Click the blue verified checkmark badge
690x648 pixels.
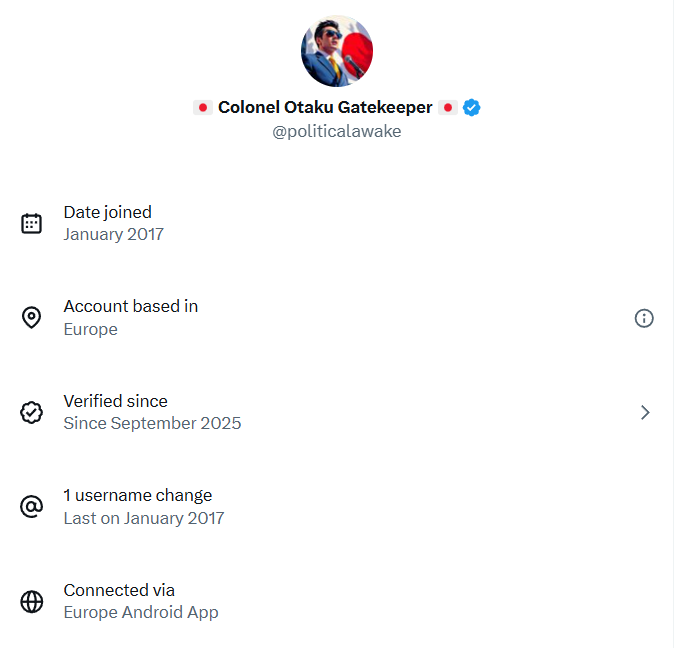(x=472, y=107)
